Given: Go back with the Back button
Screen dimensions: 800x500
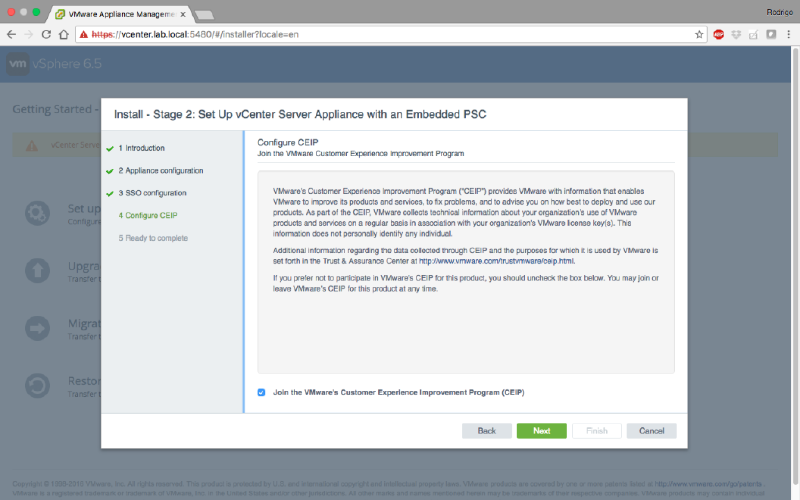Looking at the screenshot, I should 486,431.
